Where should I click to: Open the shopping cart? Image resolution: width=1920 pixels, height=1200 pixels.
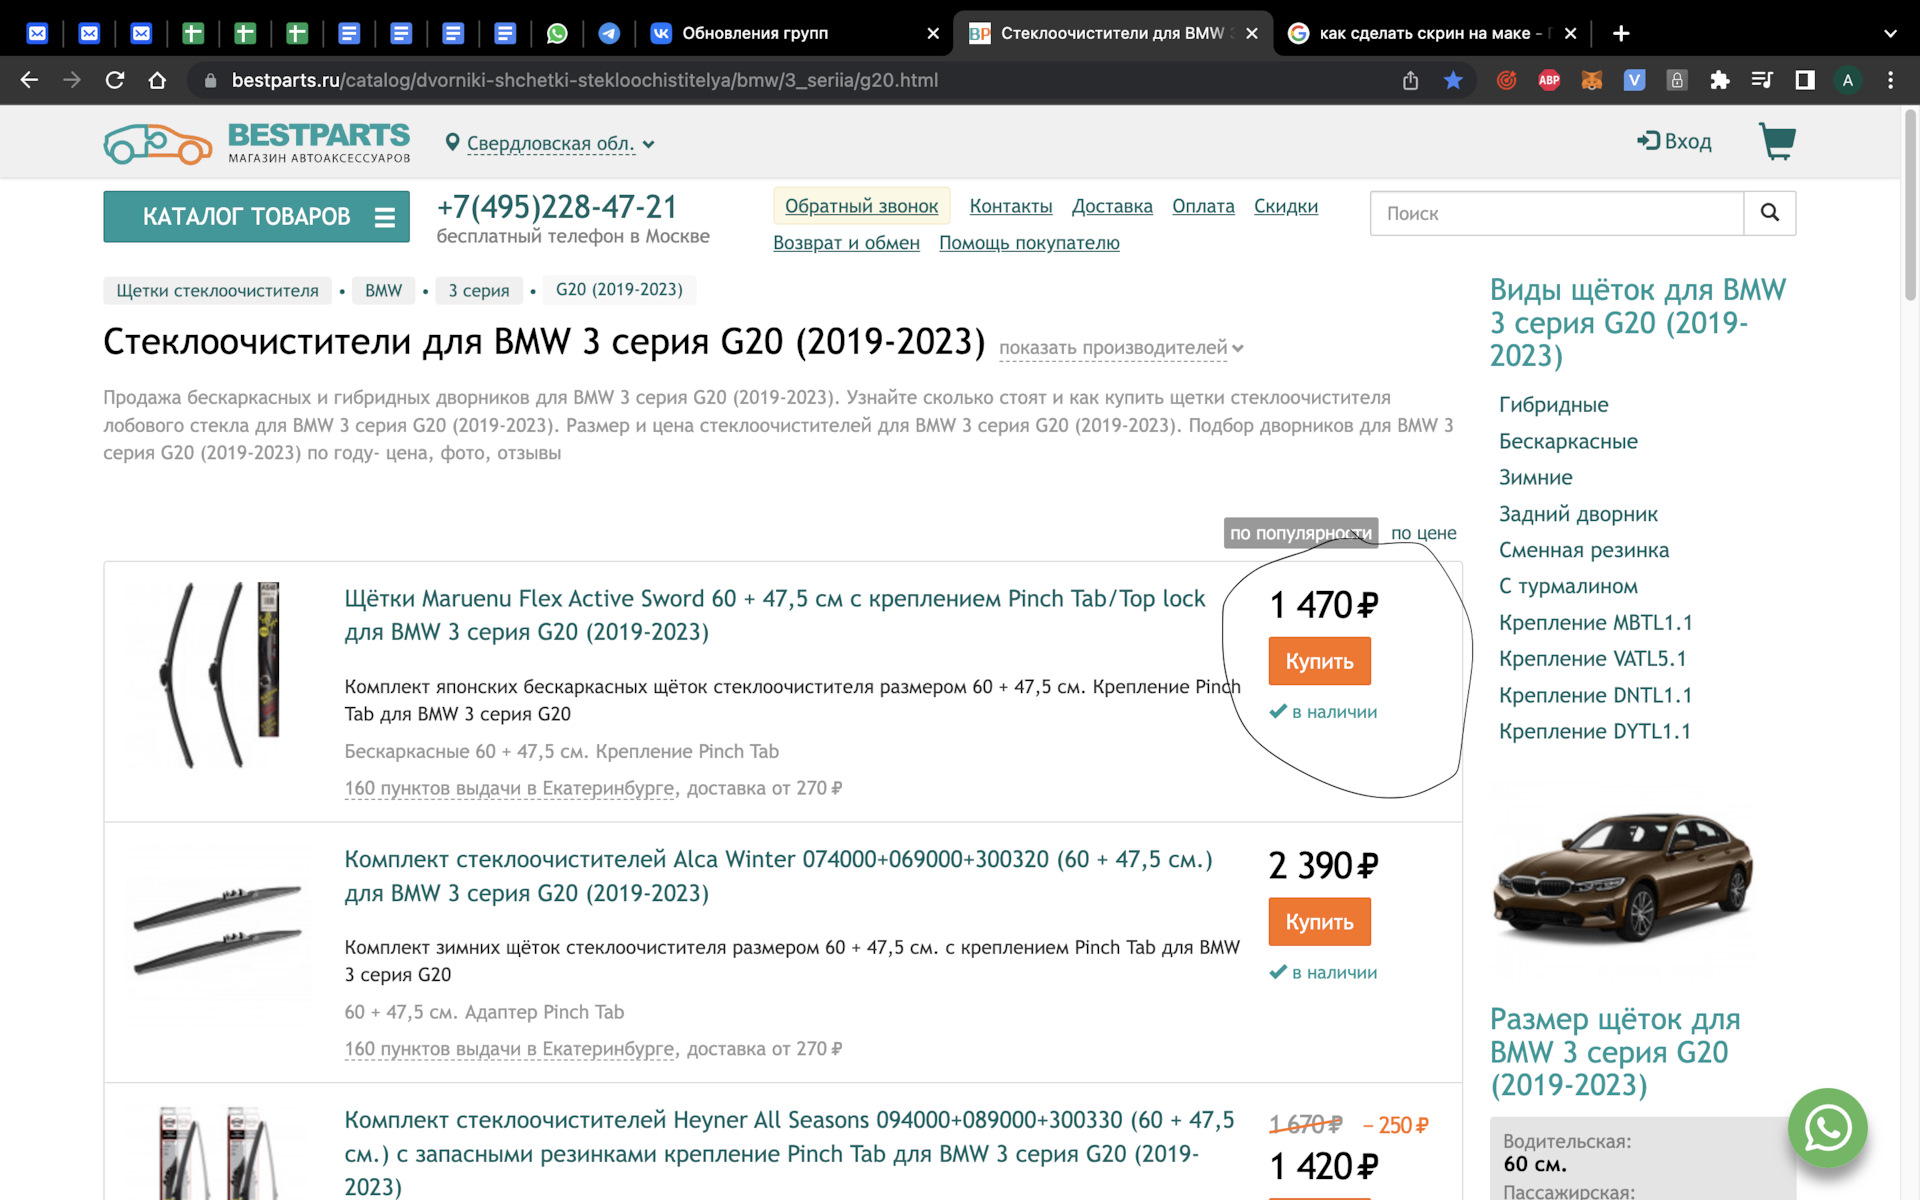1777,141
